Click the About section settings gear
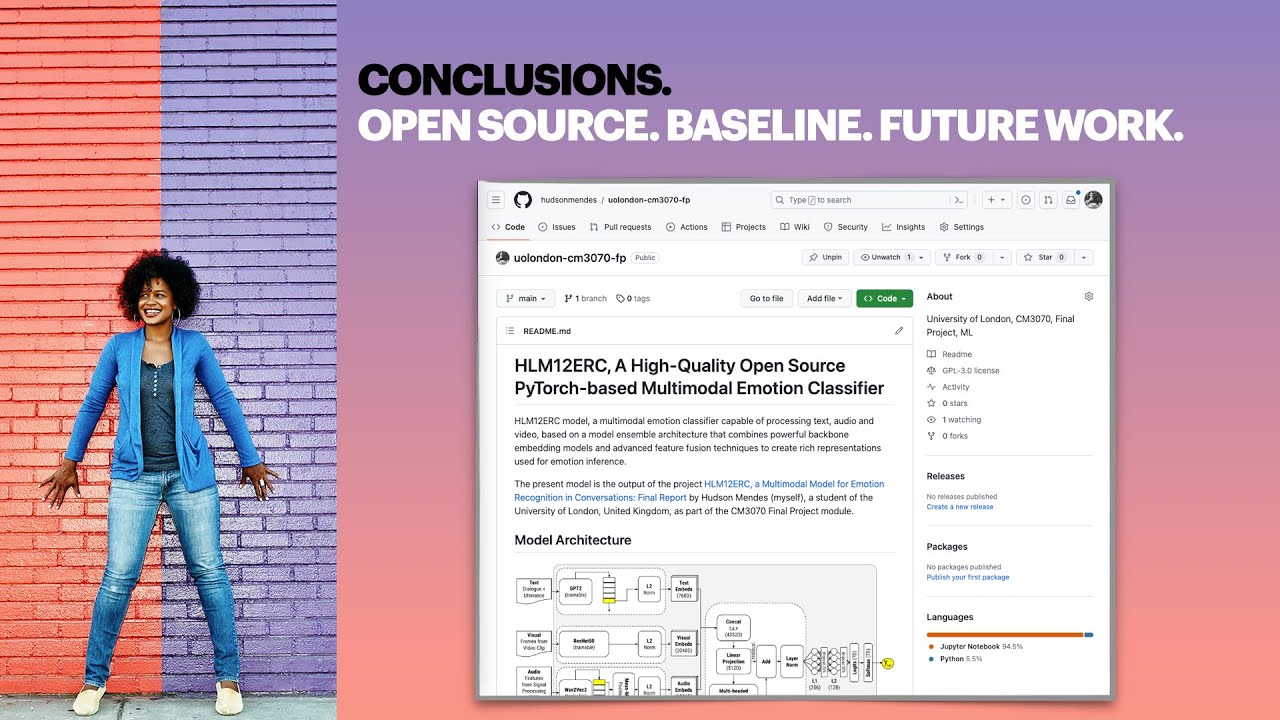The width and height of the screenshot is (1280, 720). click(x=1089, y=296)
